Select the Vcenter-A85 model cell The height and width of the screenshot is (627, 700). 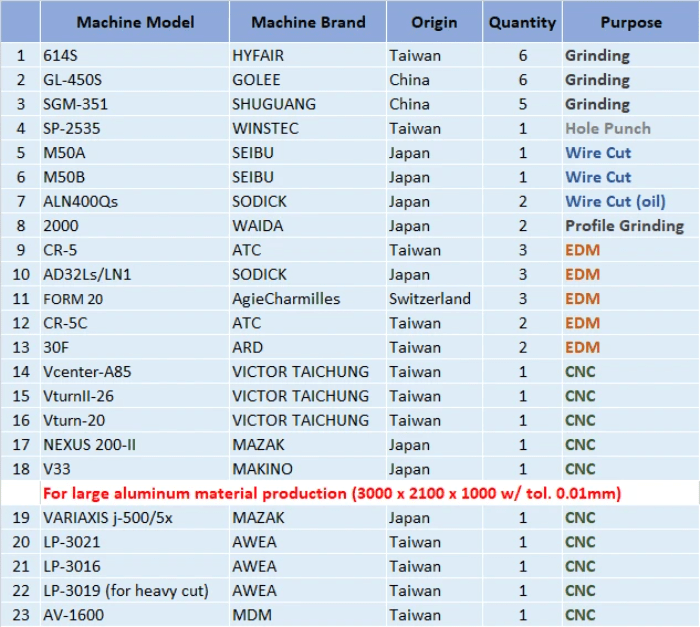point(135,372)
